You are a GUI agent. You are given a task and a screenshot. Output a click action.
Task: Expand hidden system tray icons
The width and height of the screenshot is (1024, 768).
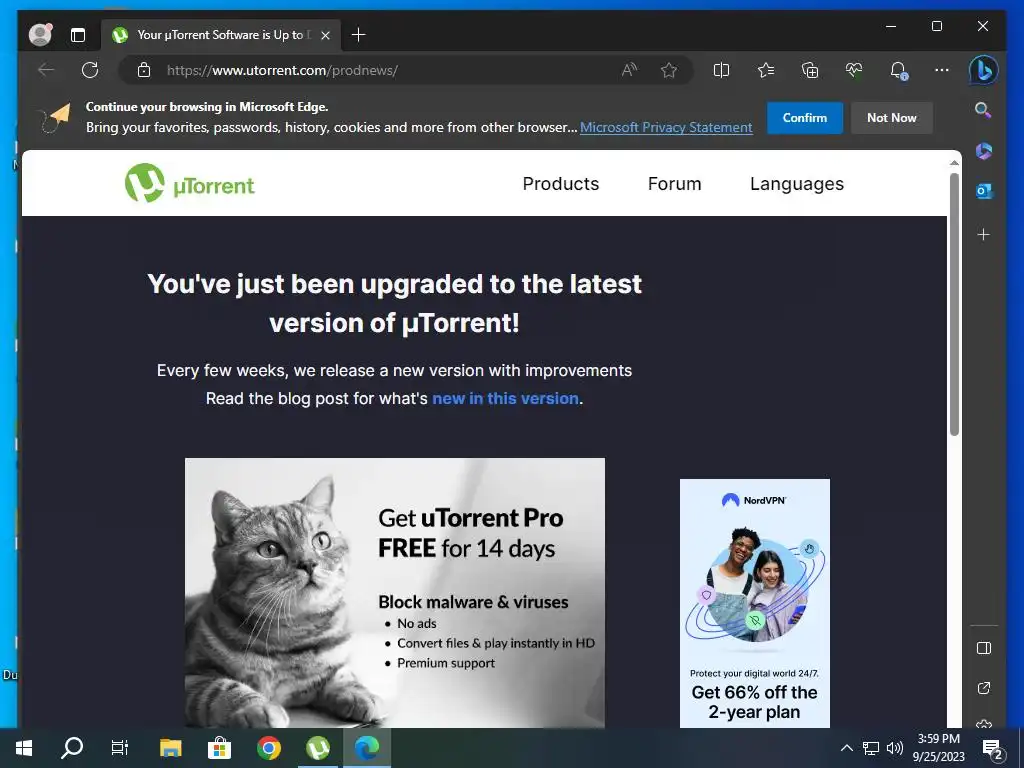pos(846,748)
